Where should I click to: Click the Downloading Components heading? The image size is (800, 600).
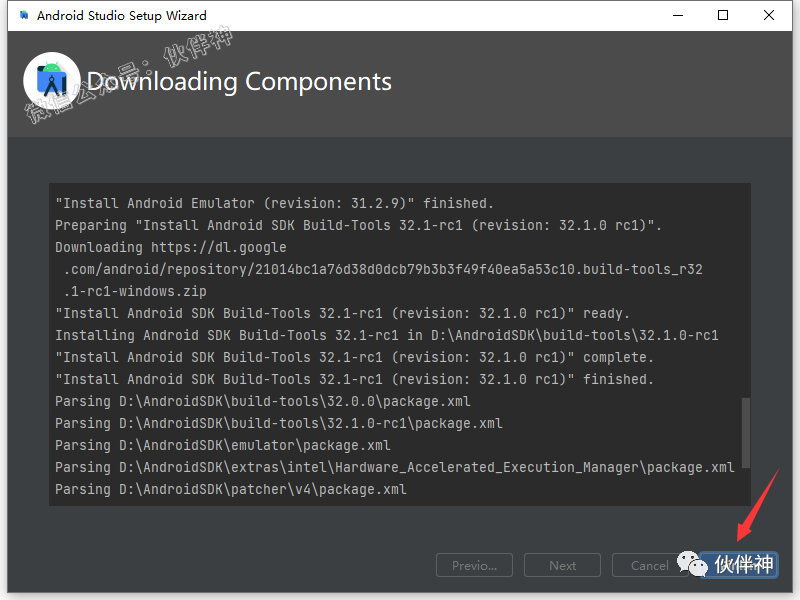(239, 82)
